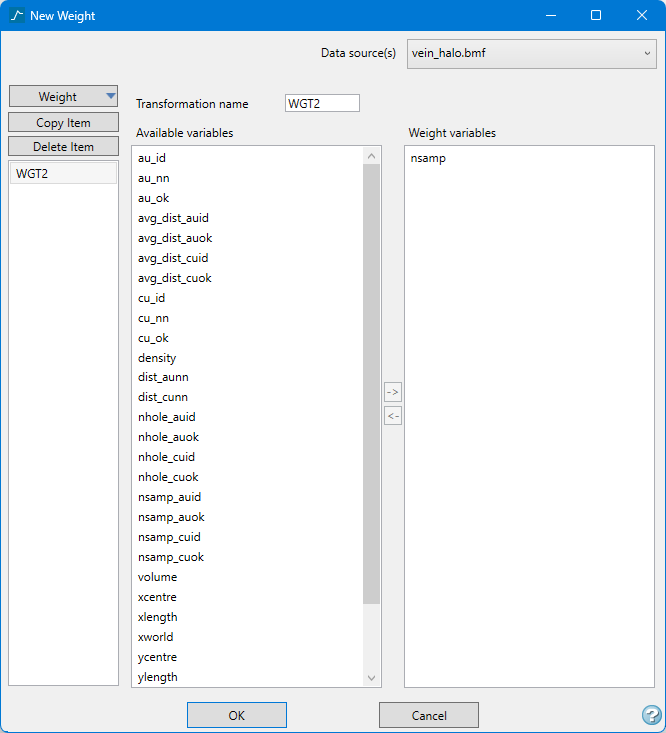Remove weight variable with <- arrow button
Screen dimensions: 666x733
point(393,415)
